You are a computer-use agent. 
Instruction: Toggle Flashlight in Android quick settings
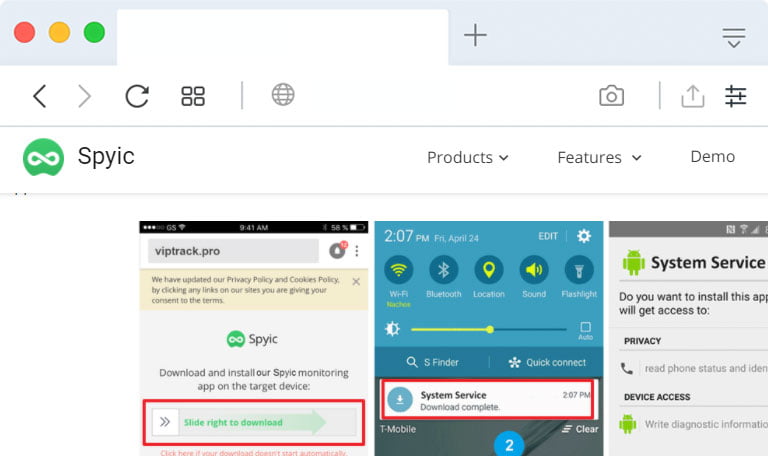coord(579,270)
